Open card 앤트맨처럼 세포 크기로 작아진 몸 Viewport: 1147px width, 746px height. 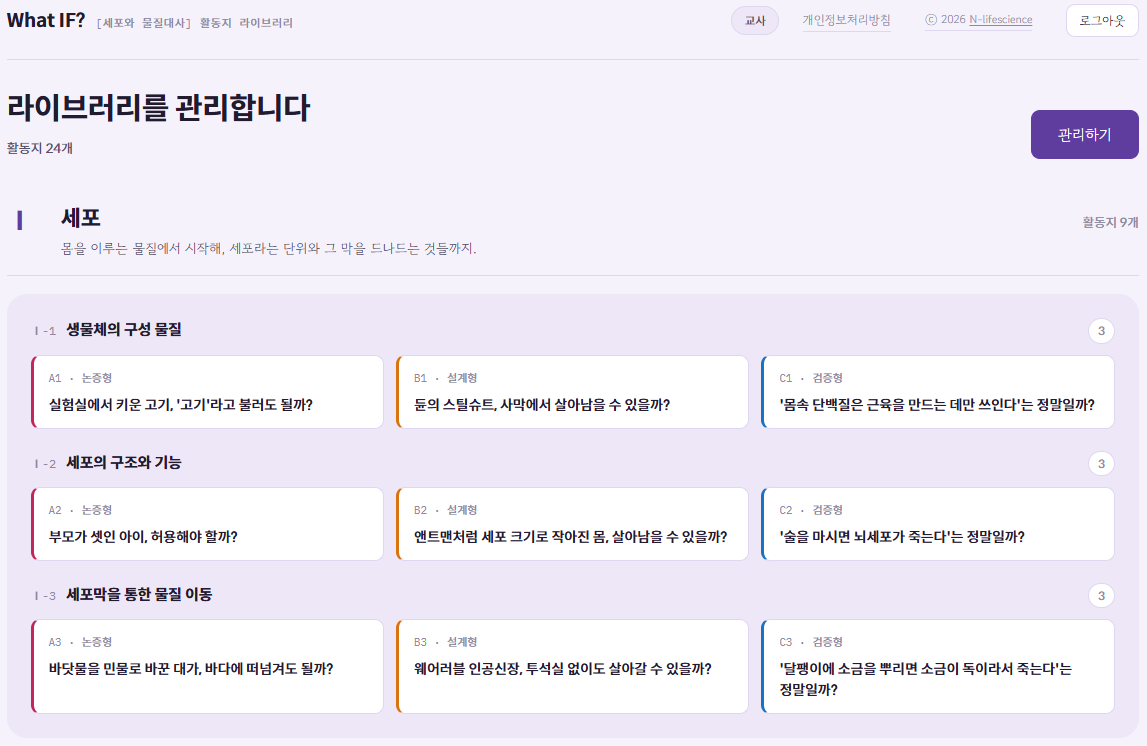(572, 524)
